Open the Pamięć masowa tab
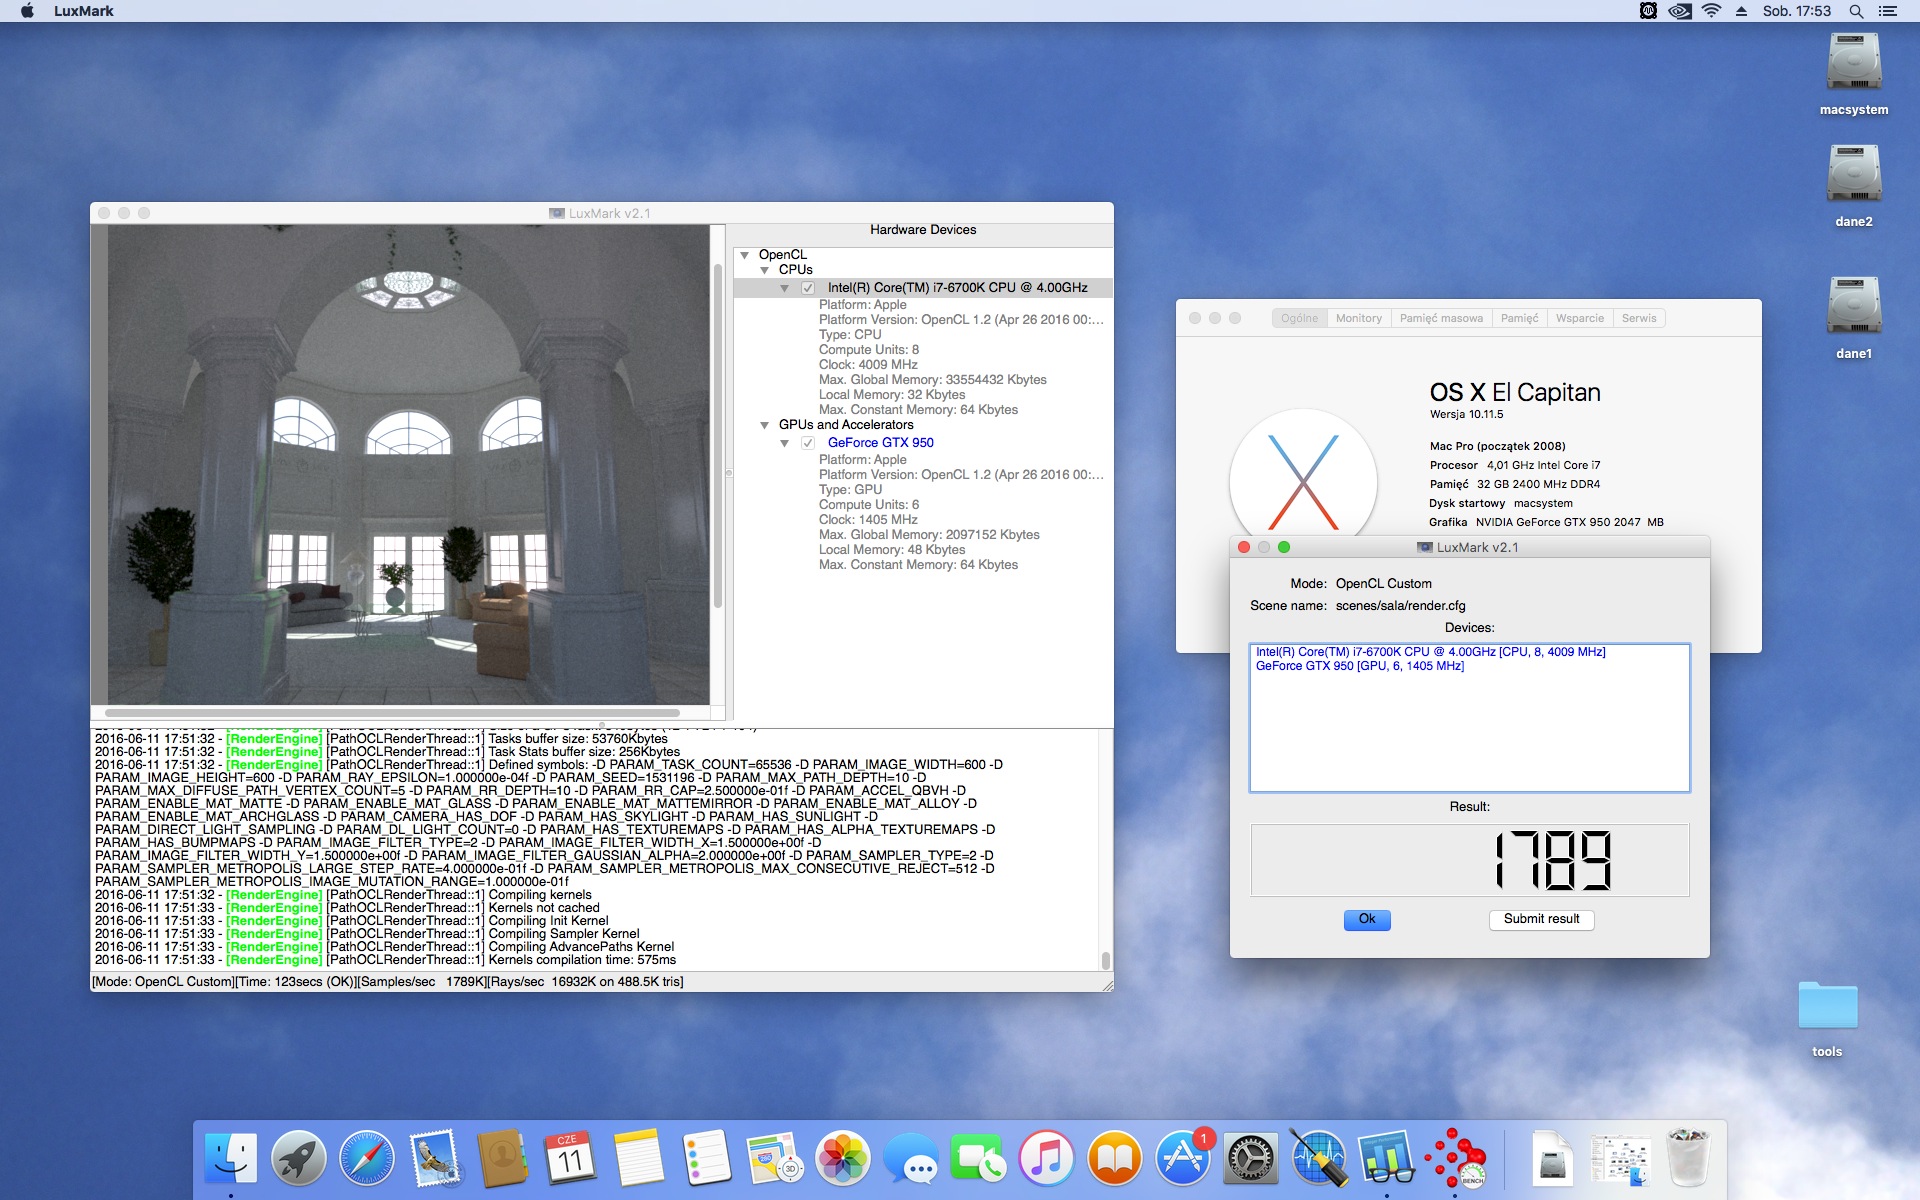This screenshot has height=1200, width=1920. point(1441,318)
